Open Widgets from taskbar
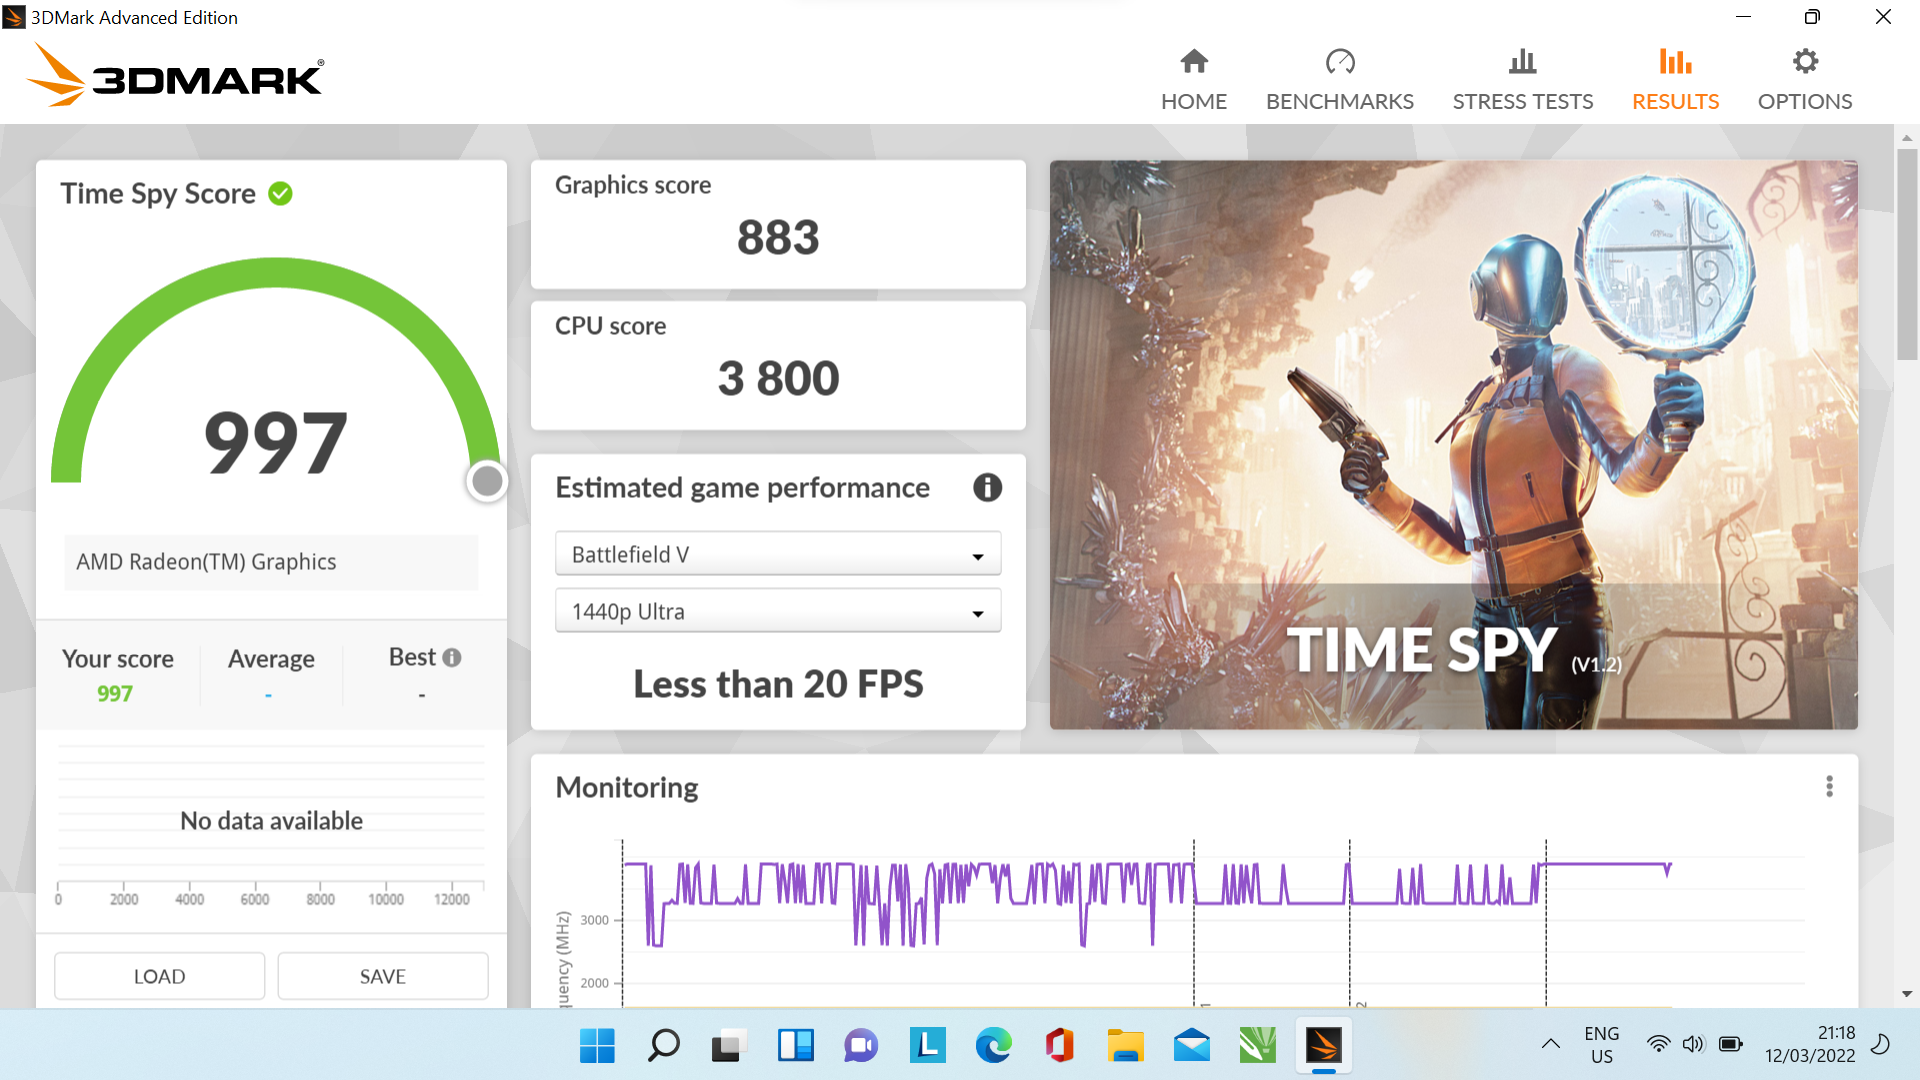Screen dimensions: 1920x1080 coord(795,1046)
